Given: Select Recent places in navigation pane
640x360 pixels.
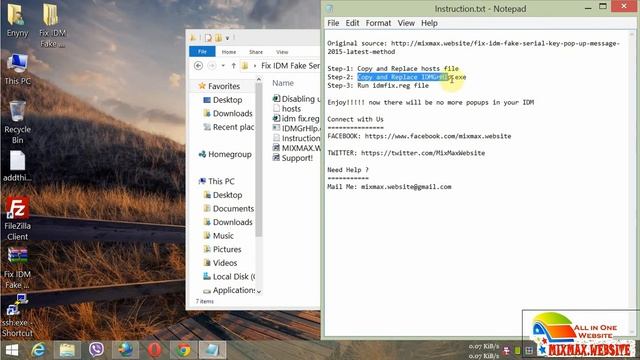Looking at the screenshot, I should (229, 127).
